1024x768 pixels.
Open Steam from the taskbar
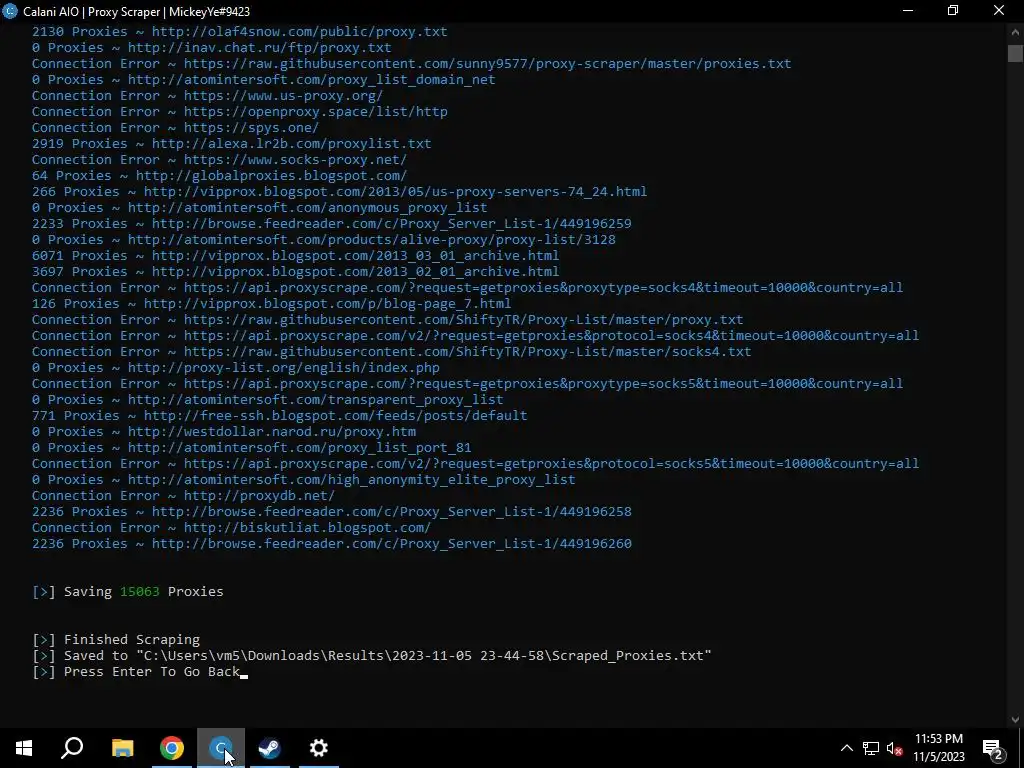[270, 748]
